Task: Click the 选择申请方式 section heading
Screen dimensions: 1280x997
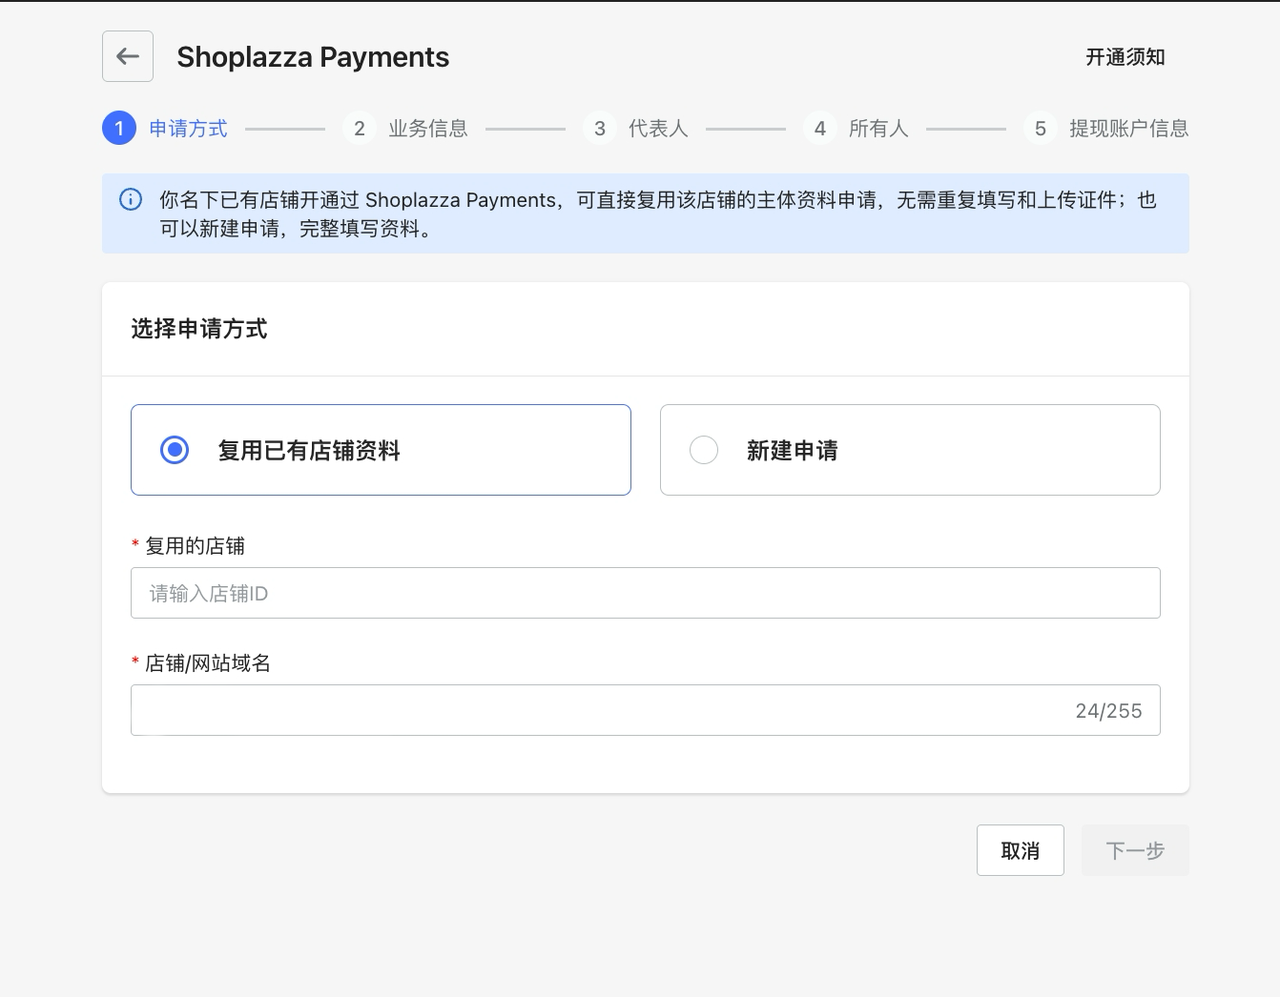Action: (x=199, y=329)
